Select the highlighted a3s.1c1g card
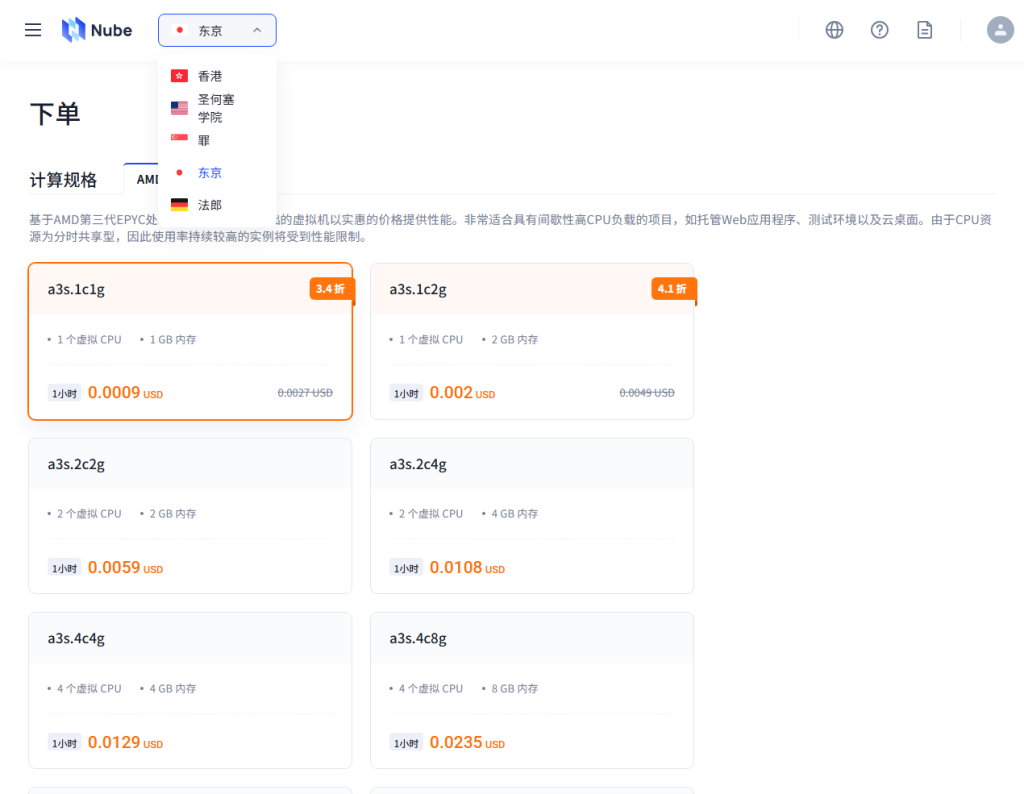 coord(190,340)
